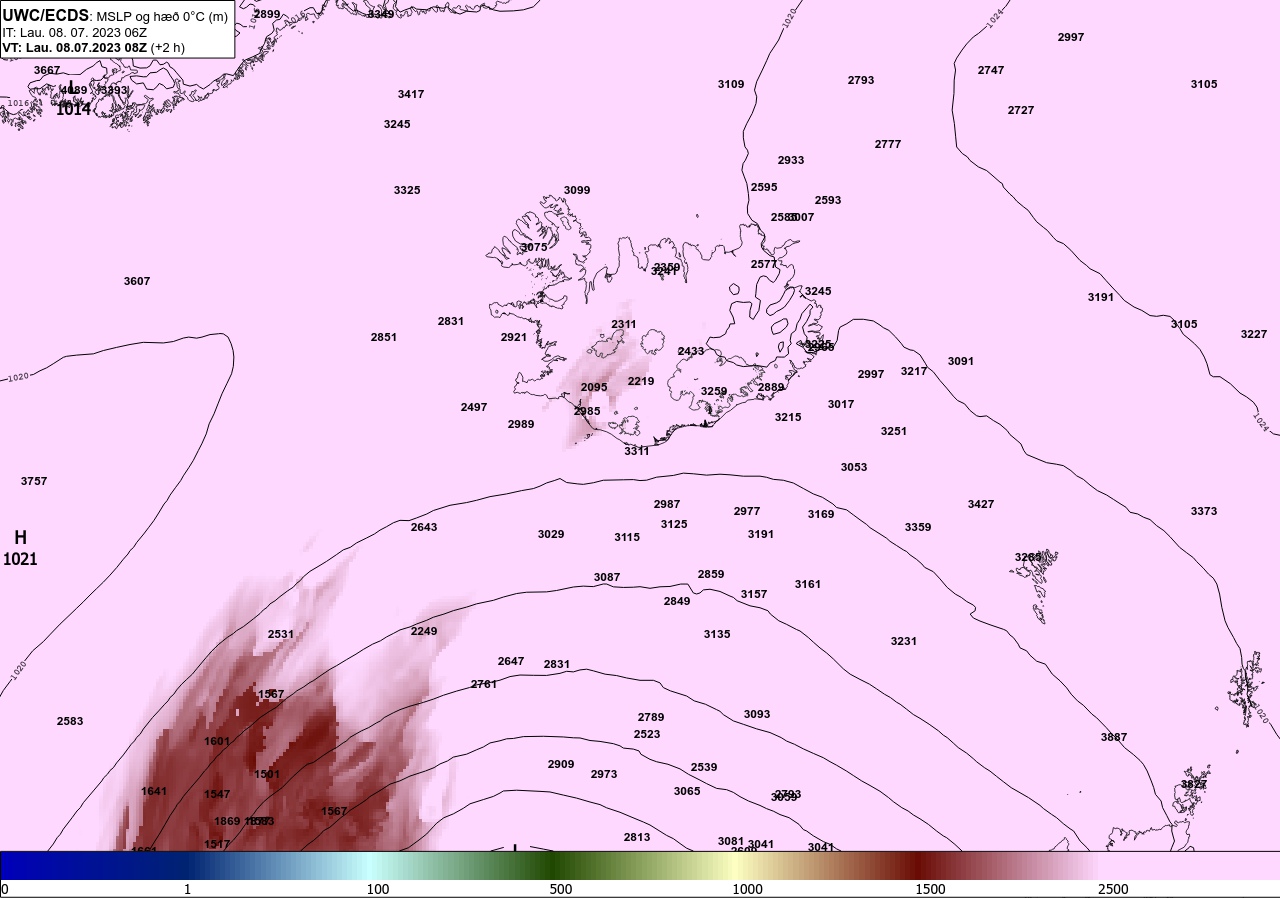This screenshot has width=1280, height=898.
Task: Click the colorbar tick label 500
Action: click(x=561, y=889)
